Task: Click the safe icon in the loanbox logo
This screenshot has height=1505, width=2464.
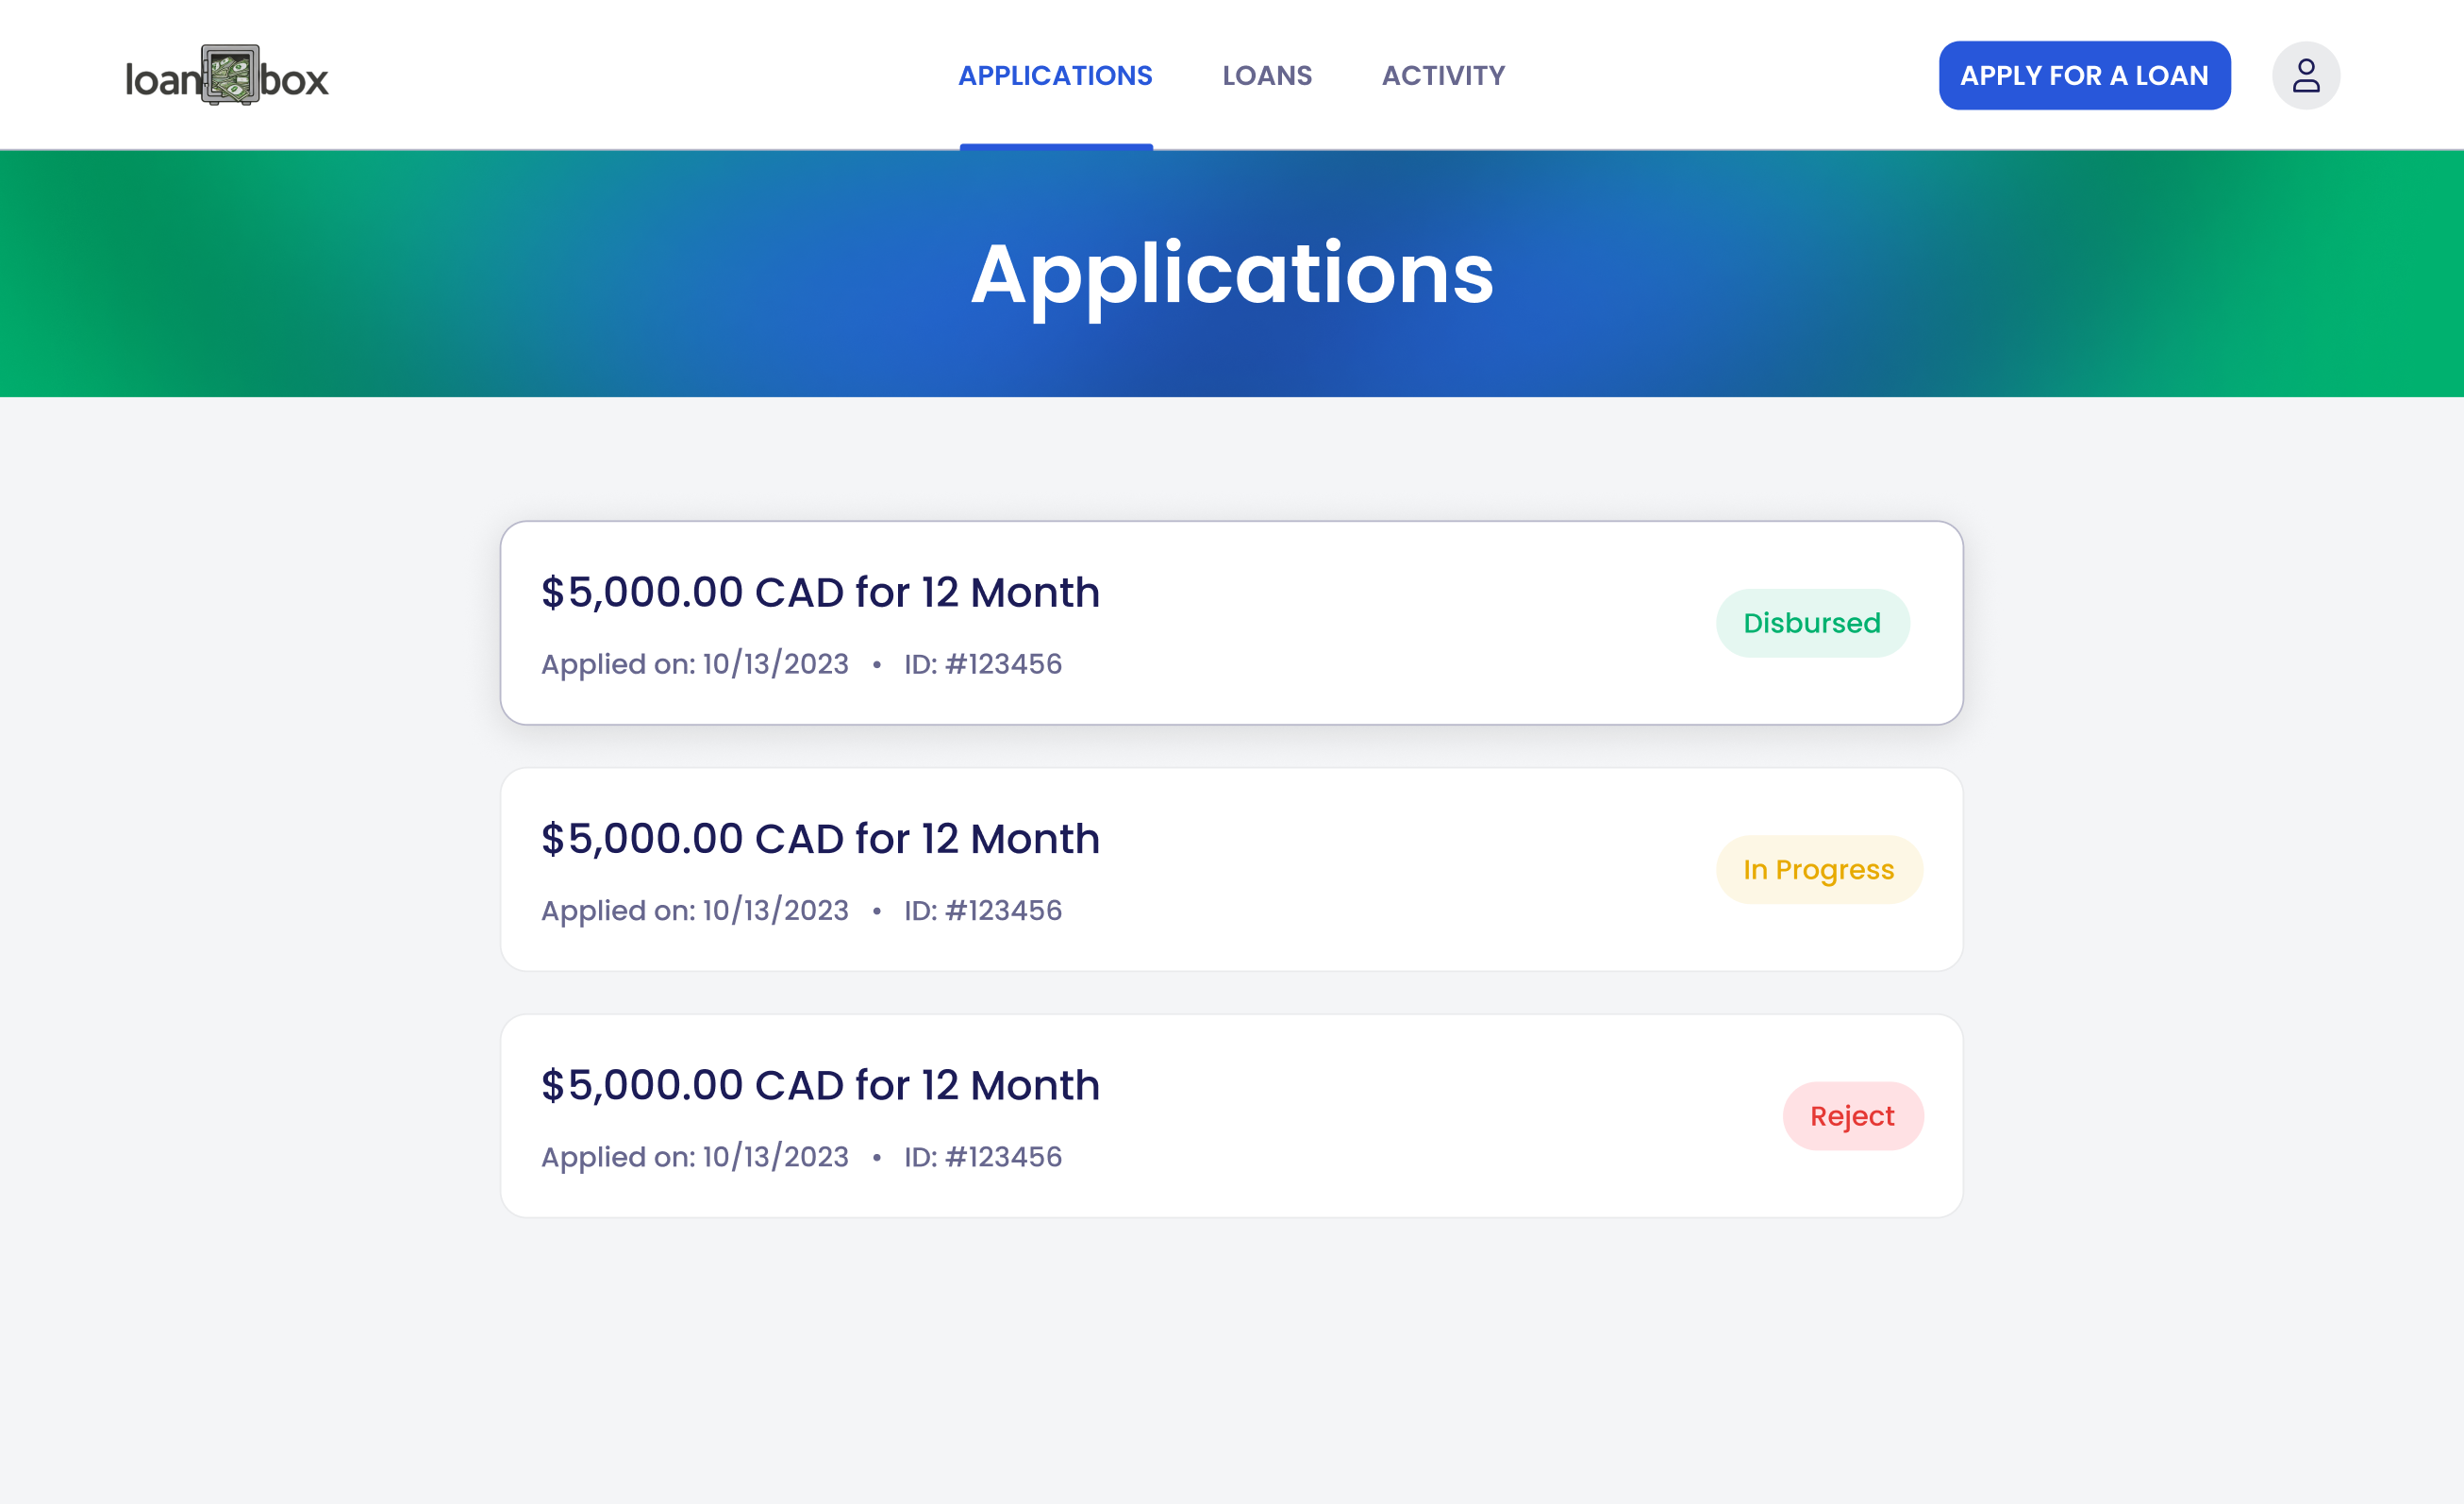Action: point(231,75)
